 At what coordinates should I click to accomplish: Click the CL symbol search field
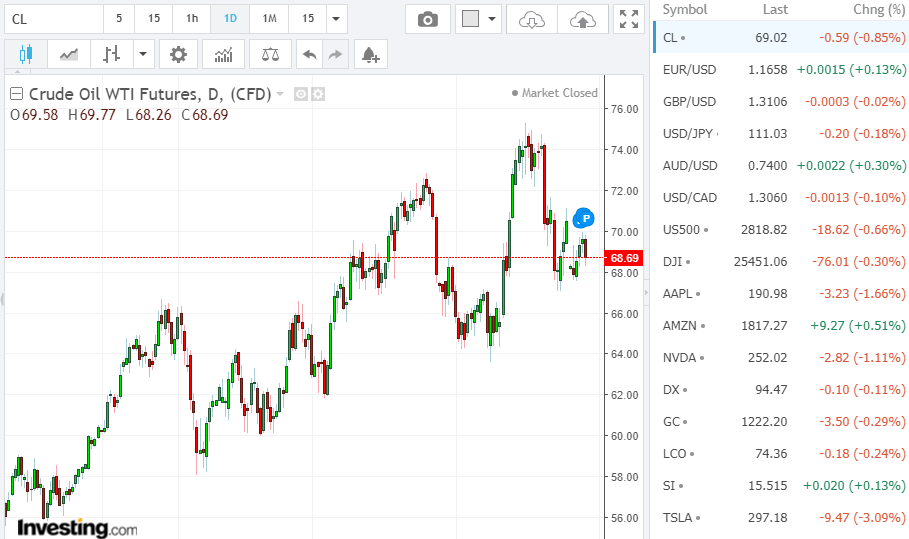(x=52, y=19)
